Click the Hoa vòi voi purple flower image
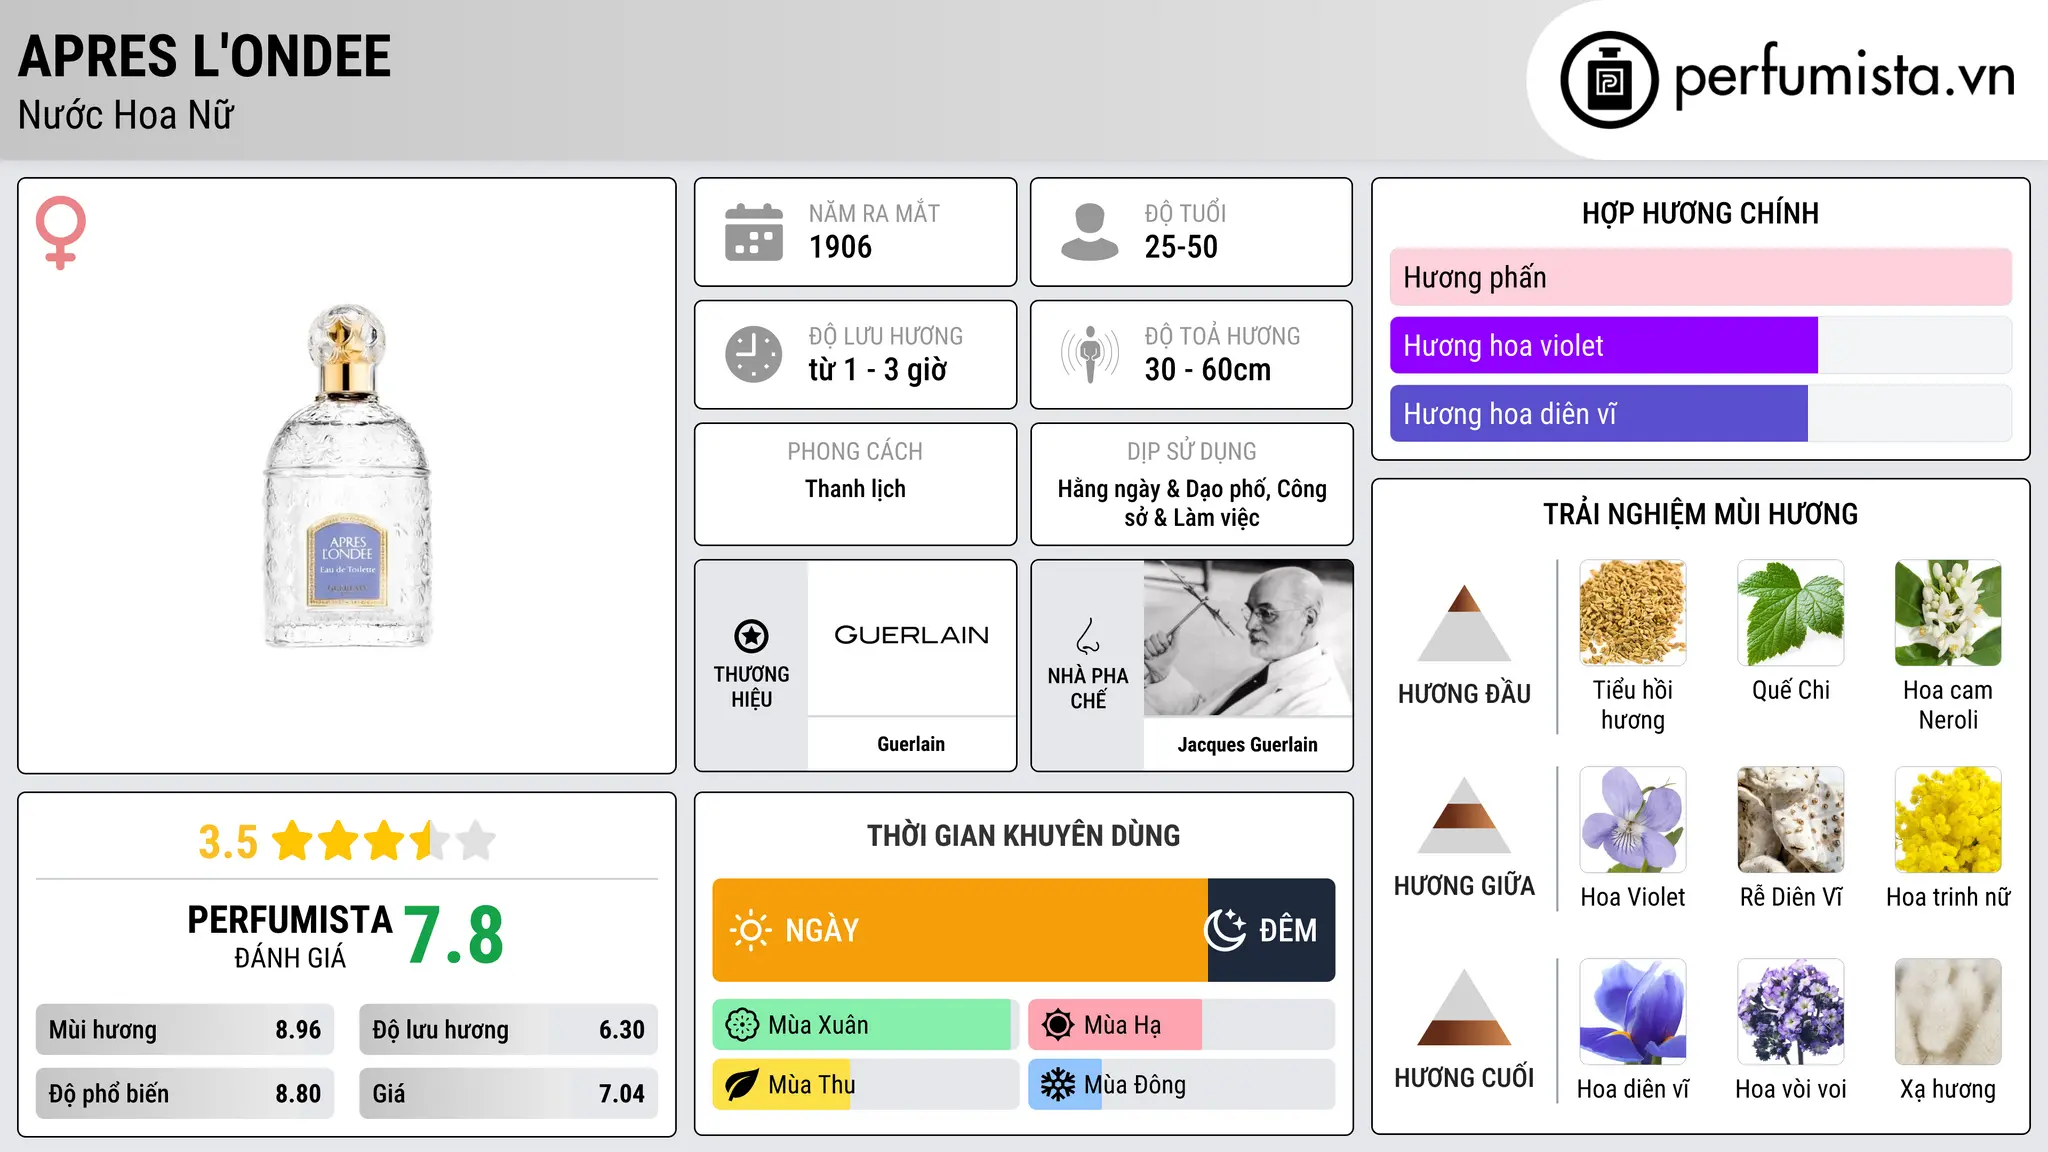Viewport: 2048px width, 1152px height. [x=1791, y=1012]
